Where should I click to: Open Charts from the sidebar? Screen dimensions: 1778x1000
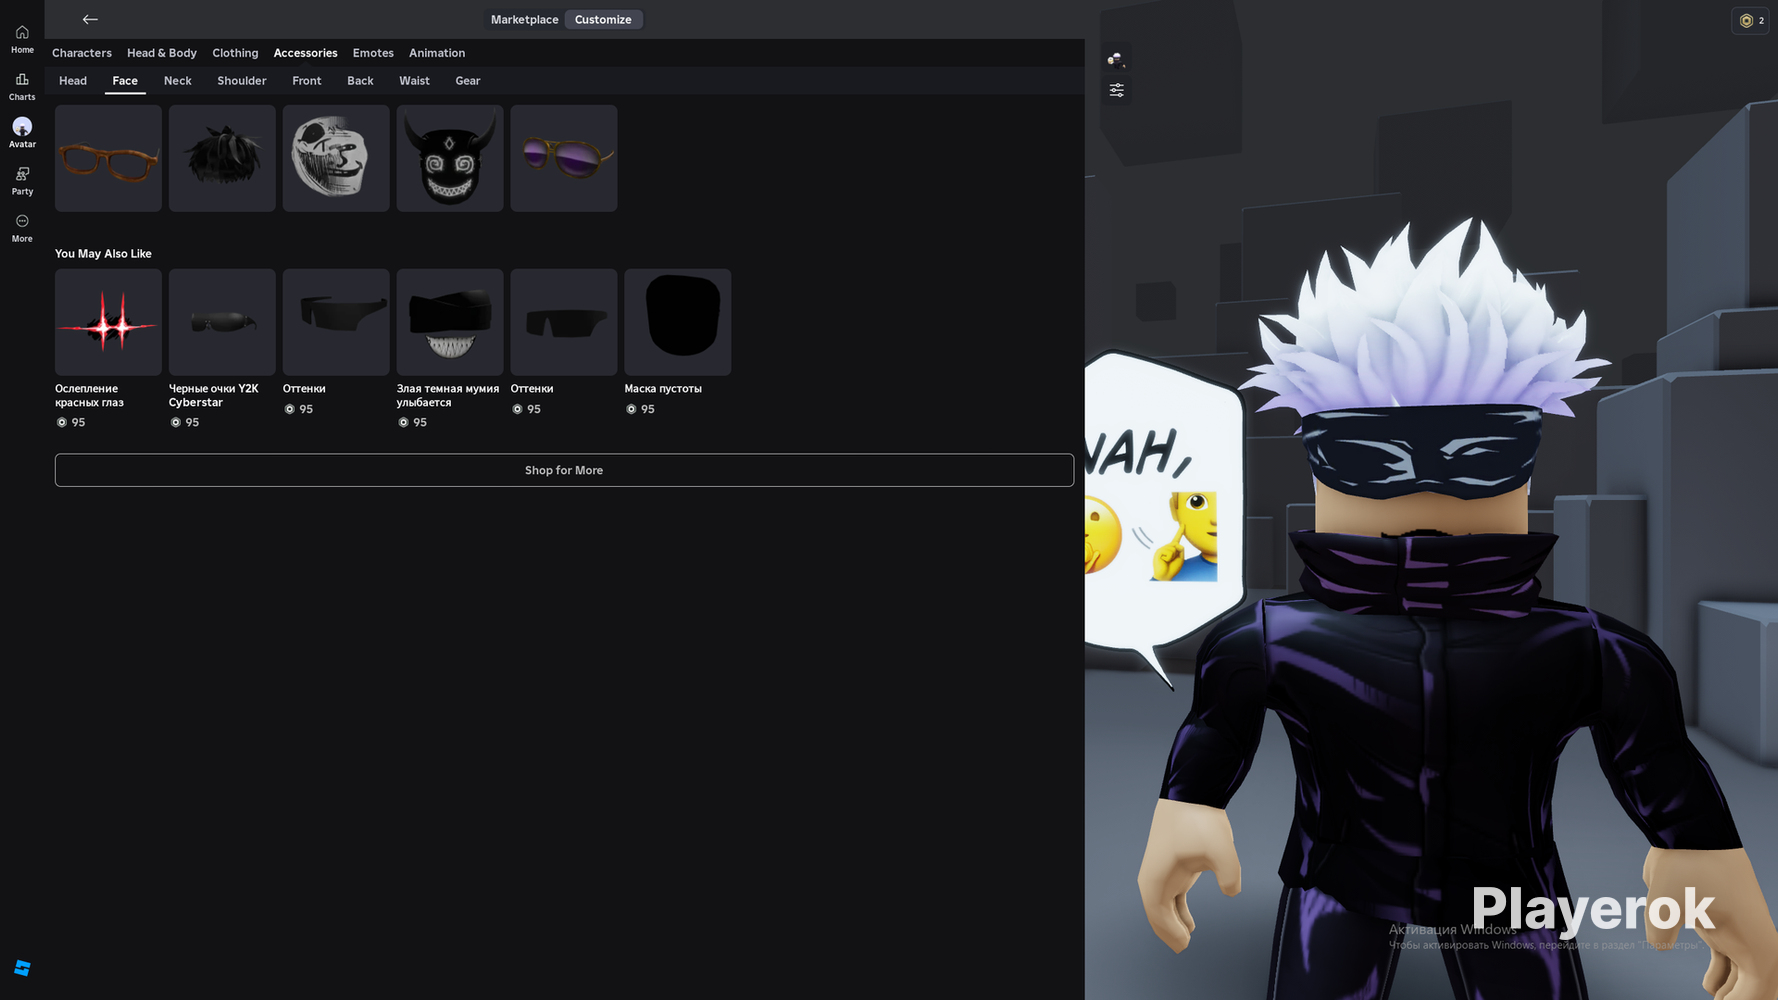point(22,86)
